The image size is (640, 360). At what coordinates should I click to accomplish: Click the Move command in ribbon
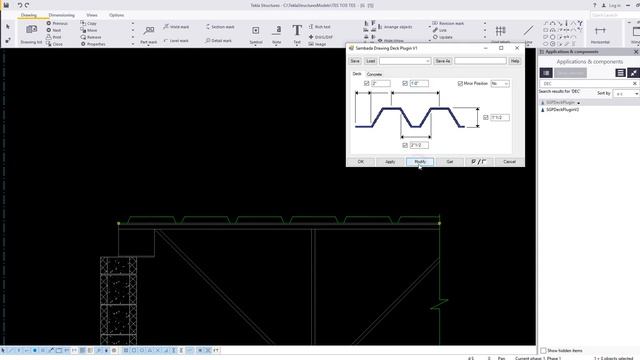(x=89, y=30)
